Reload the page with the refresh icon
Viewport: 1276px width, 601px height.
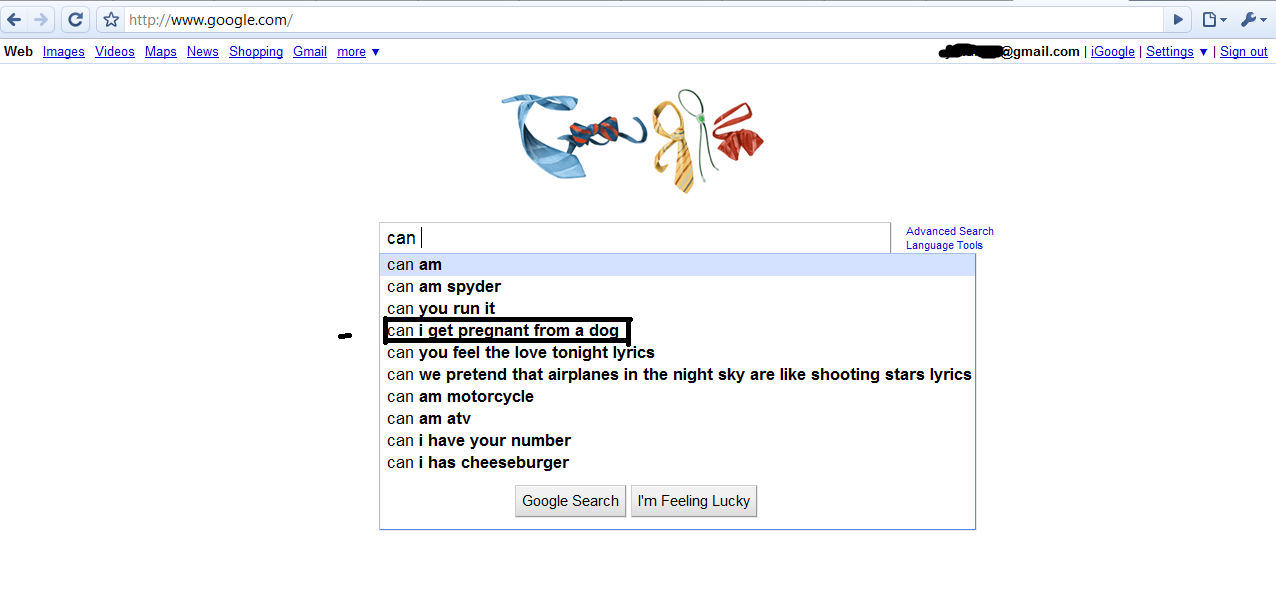pos(75,19)
